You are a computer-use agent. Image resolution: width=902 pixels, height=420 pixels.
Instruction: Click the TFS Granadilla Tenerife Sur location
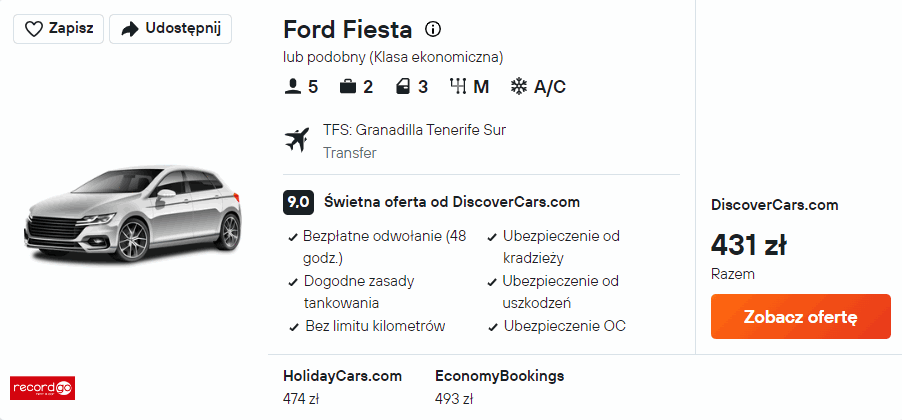click(x=415, y=130)
